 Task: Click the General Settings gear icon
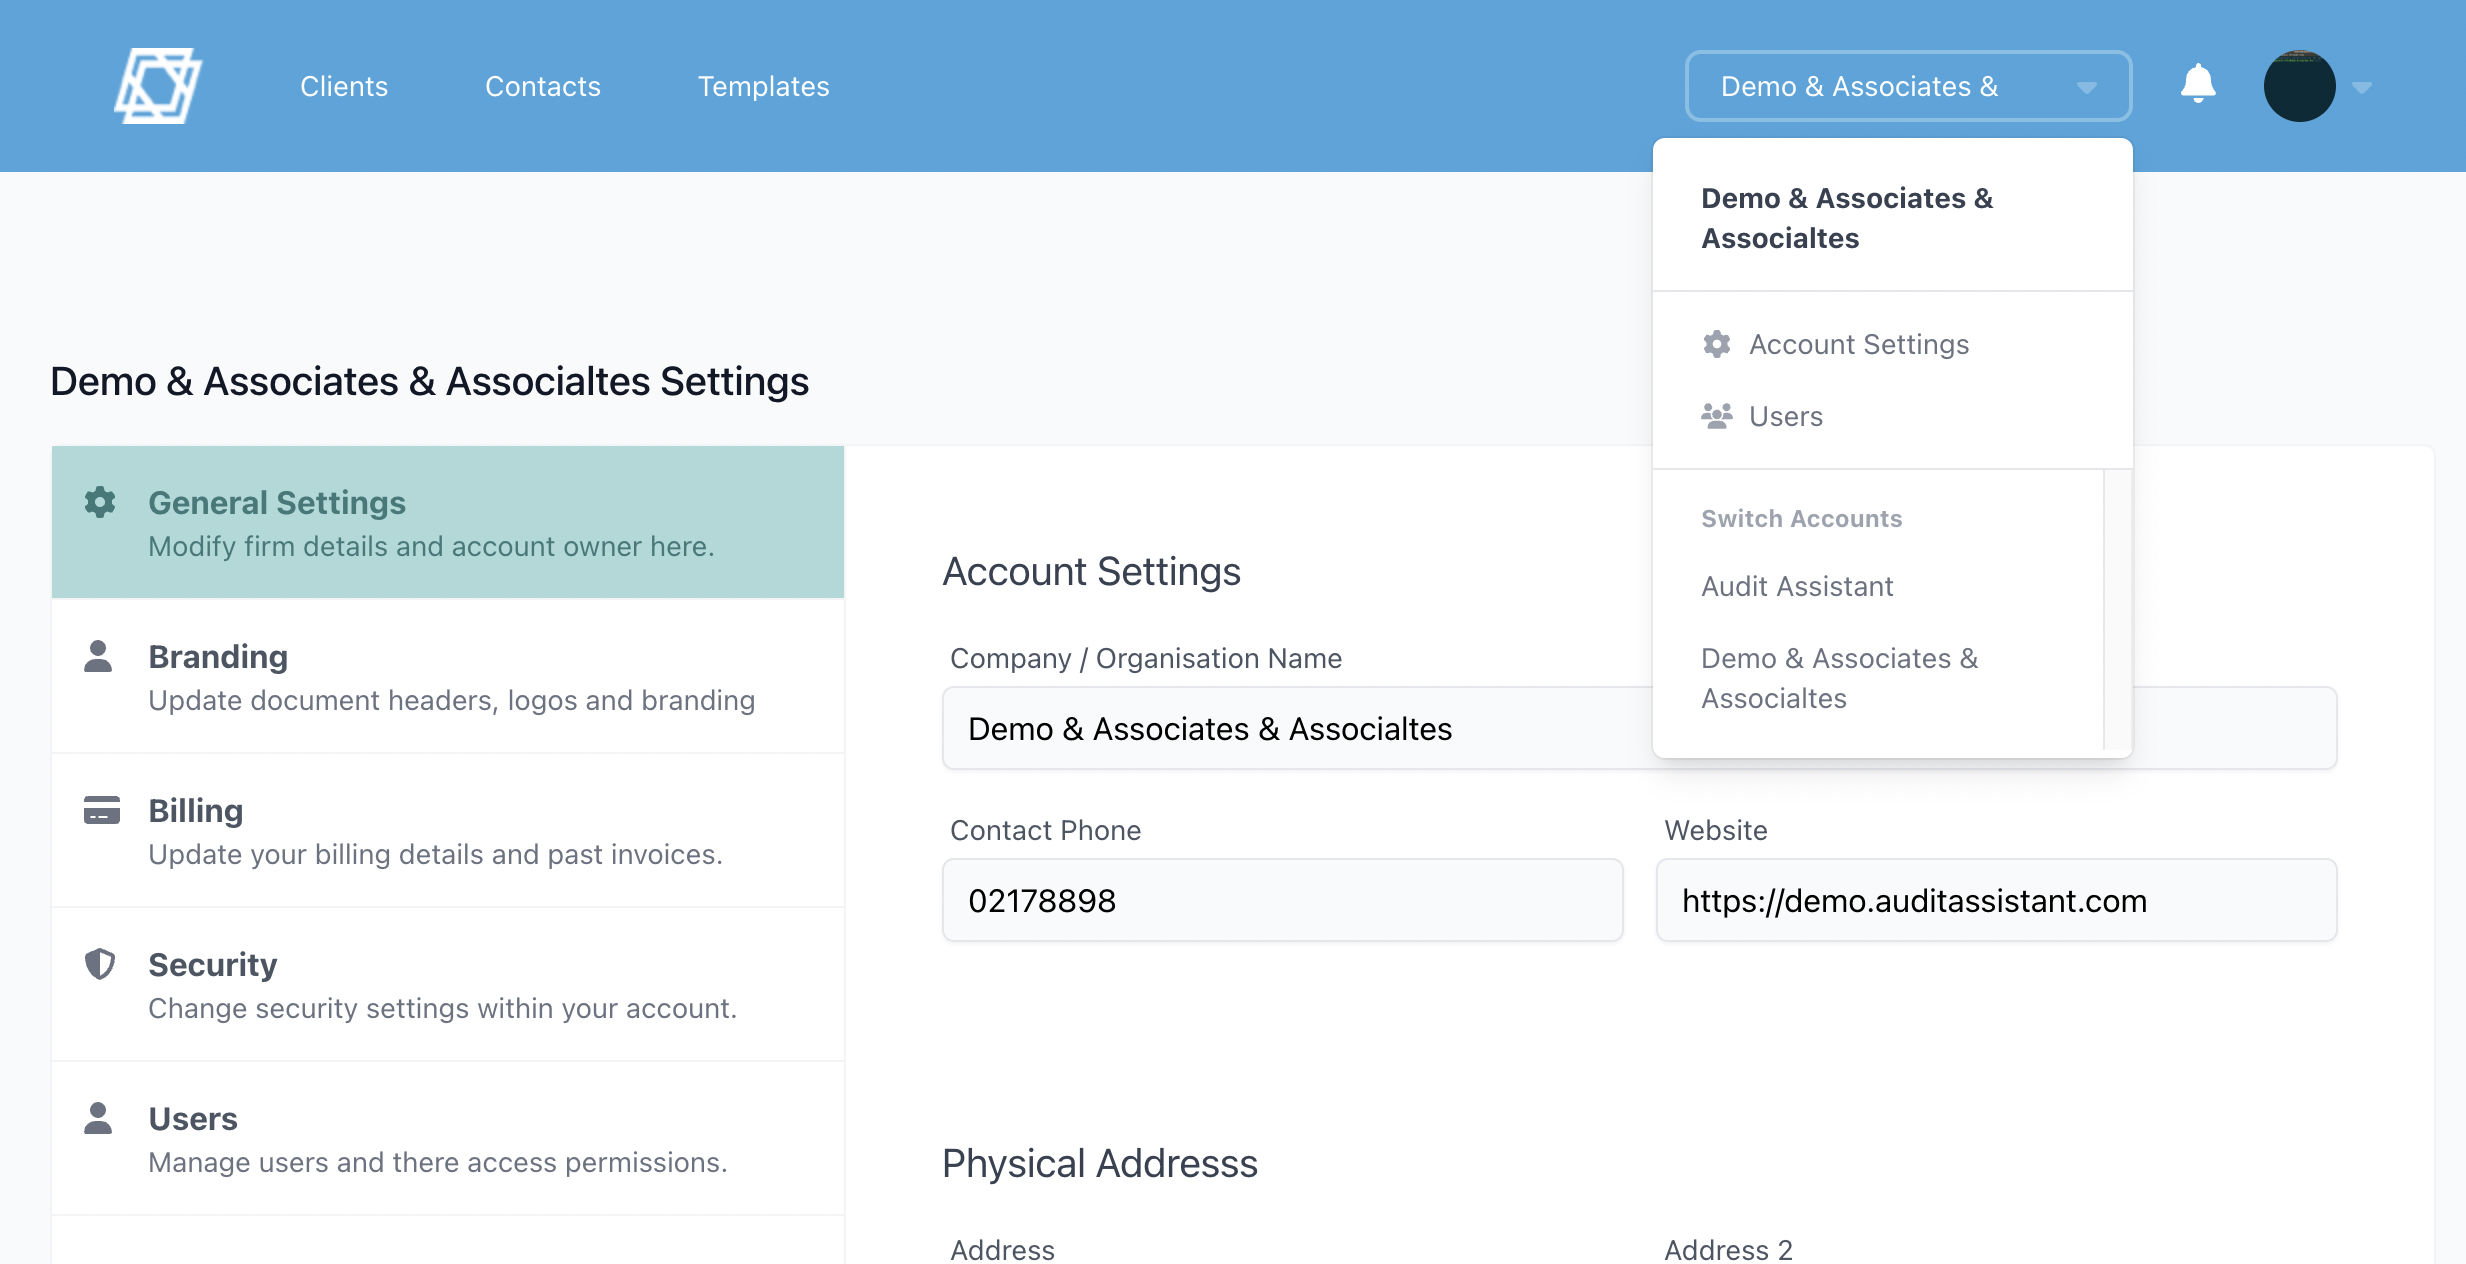click(100, 502)
